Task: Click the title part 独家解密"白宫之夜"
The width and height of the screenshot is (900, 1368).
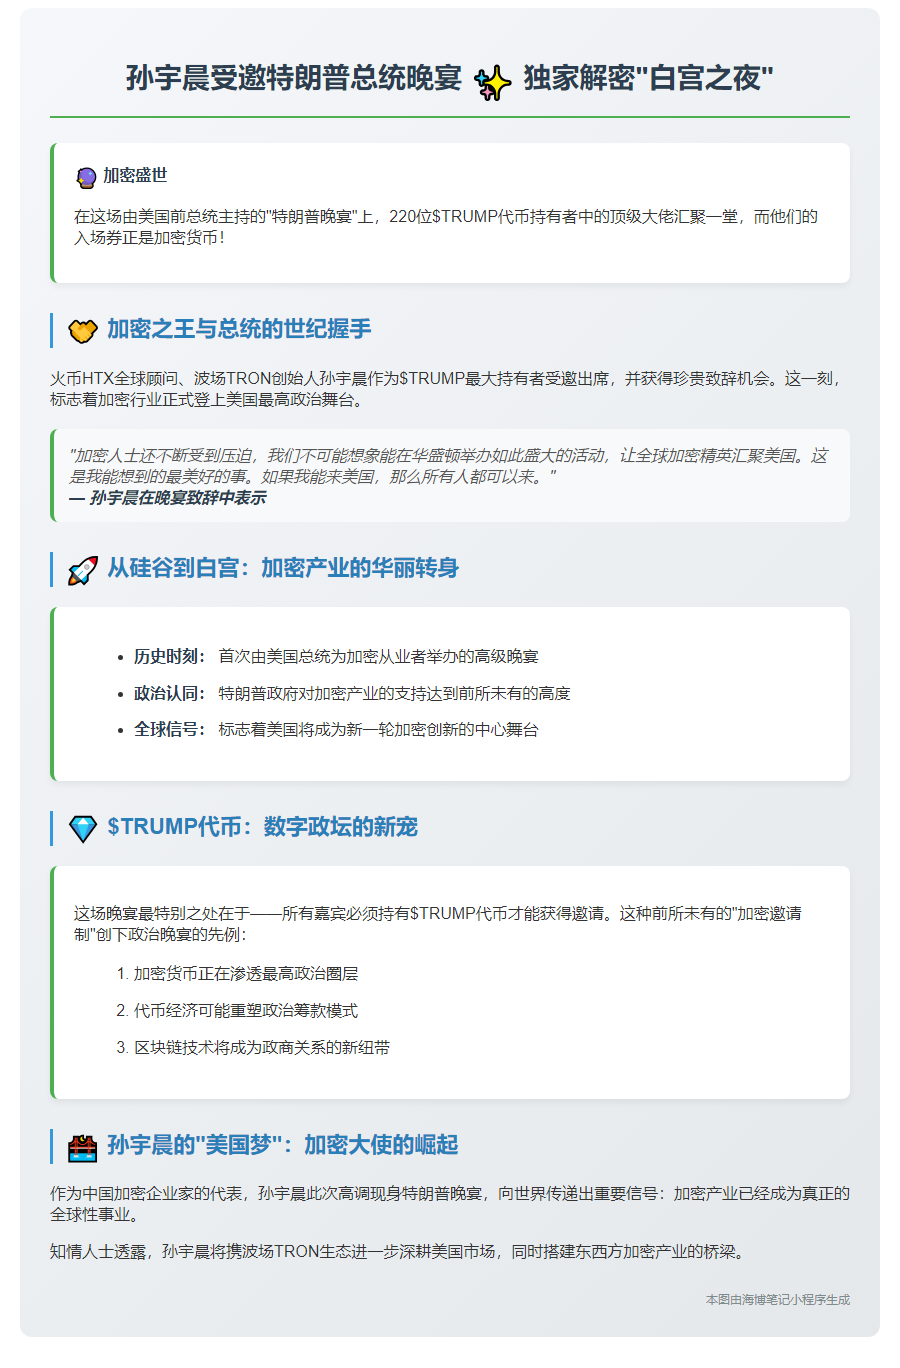Action: click(648, 78)
